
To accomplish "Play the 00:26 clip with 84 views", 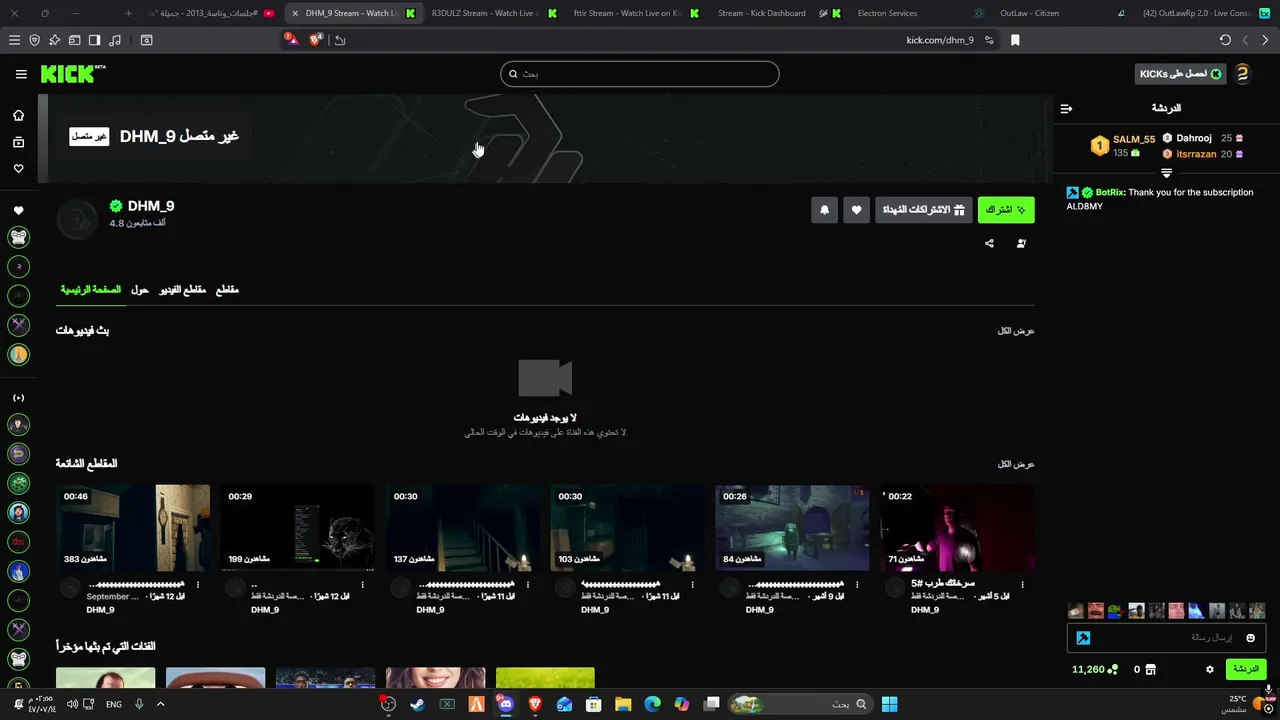I will tap(792, 528).
